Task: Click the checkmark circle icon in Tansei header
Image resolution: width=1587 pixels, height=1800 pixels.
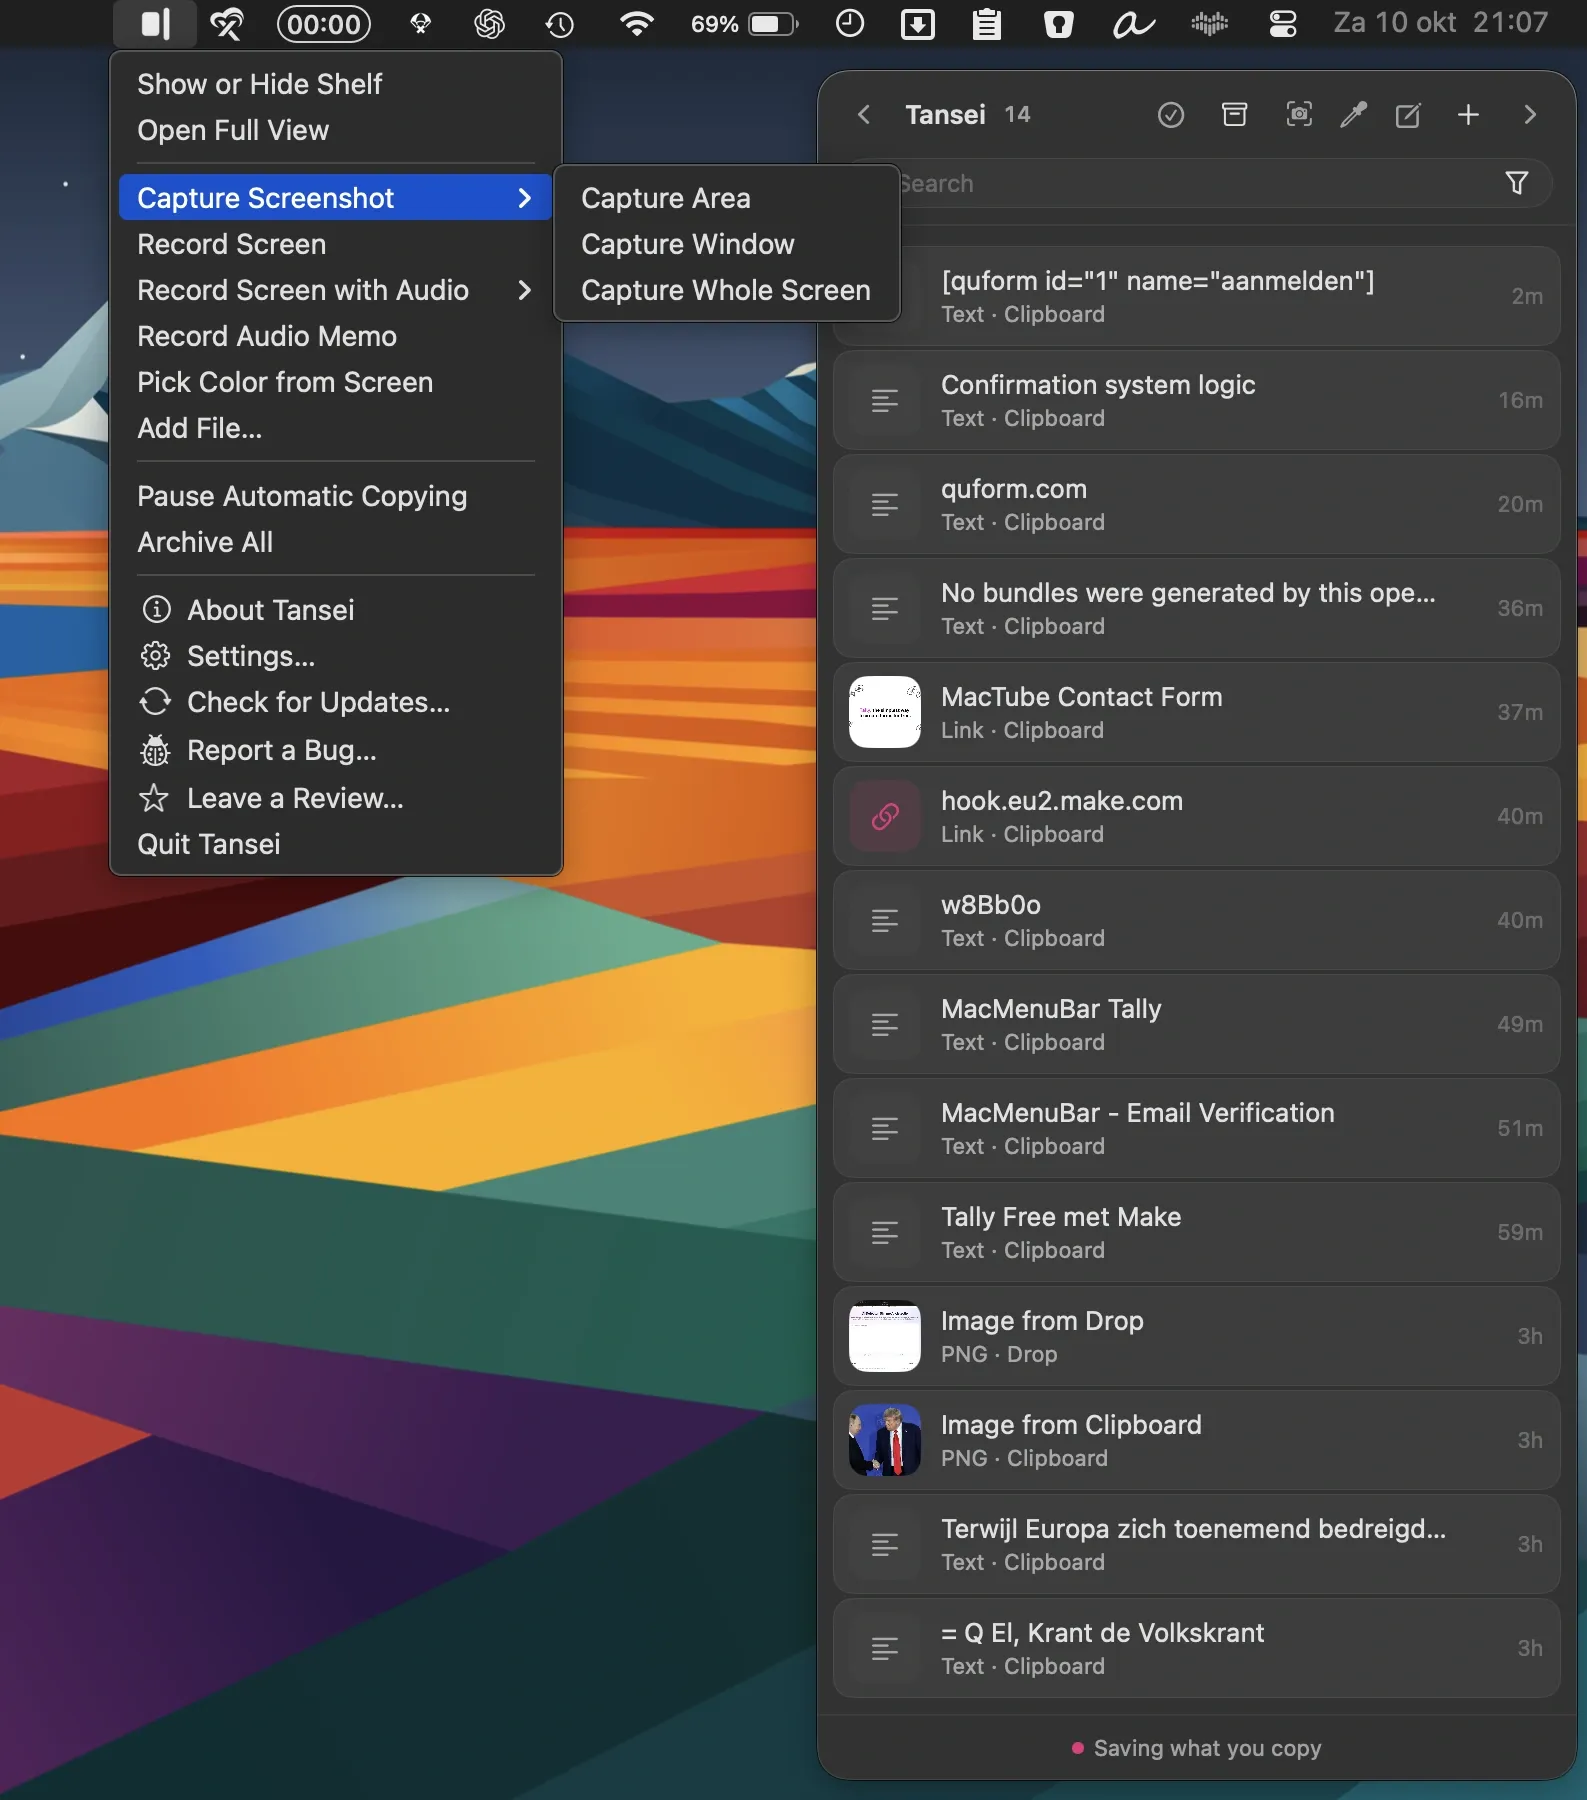Action: click(1170, 115)
